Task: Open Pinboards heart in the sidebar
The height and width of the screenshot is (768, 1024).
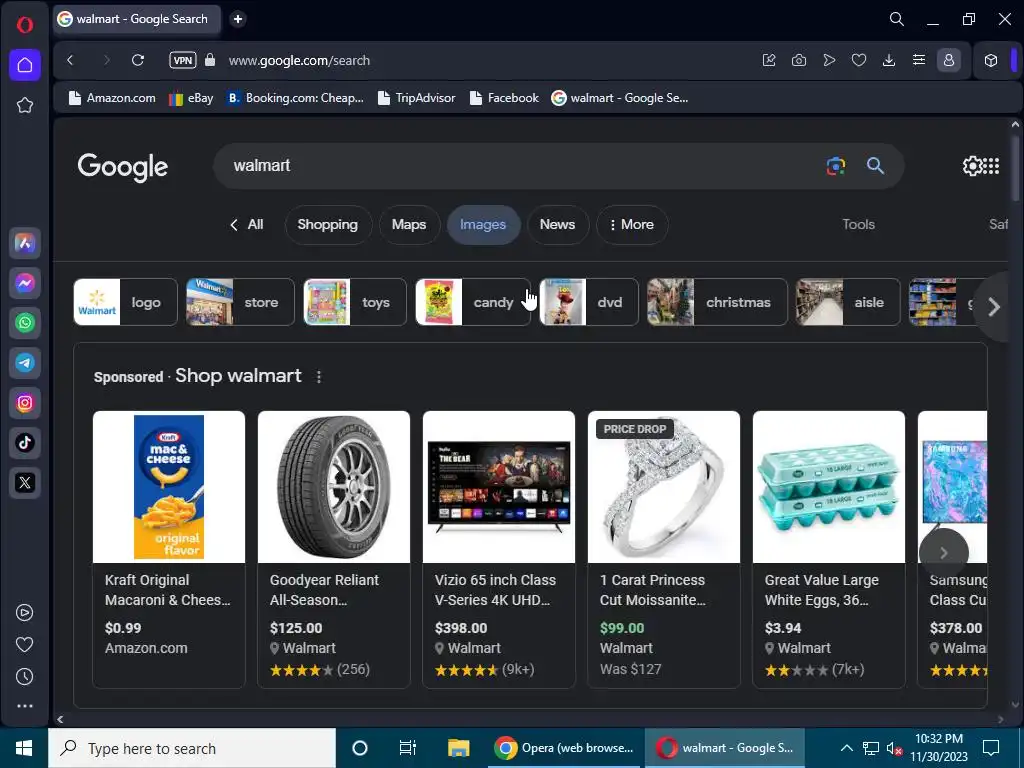Action: coord(24,645)
